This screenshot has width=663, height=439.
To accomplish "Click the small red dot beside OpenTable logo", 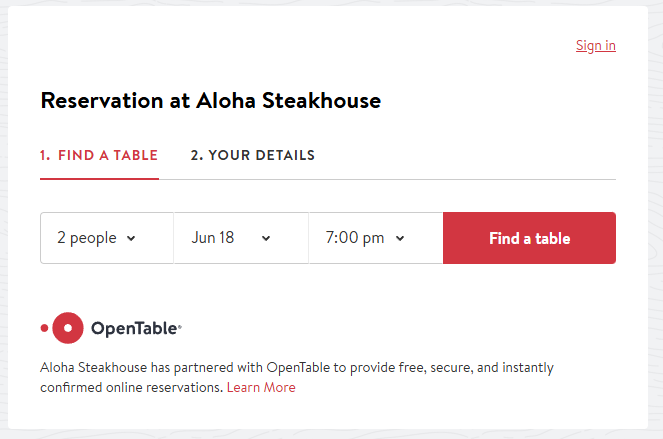I will (44, 328).
